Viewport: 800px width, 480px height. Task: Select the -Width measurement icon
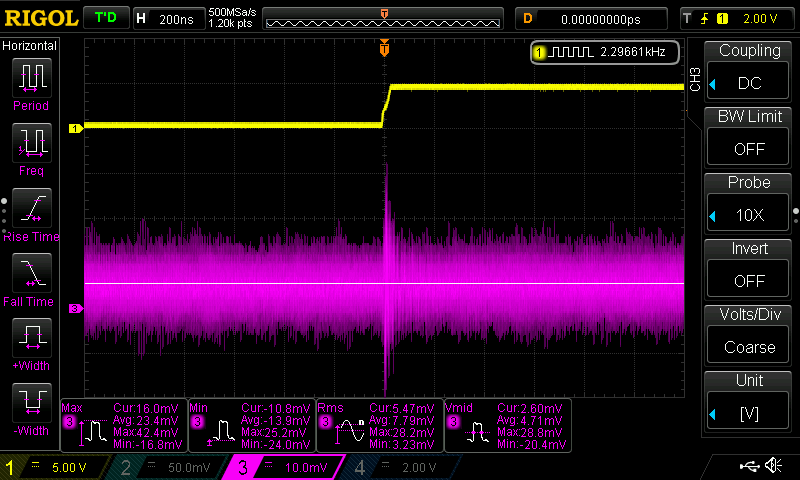tap(33, 403)
